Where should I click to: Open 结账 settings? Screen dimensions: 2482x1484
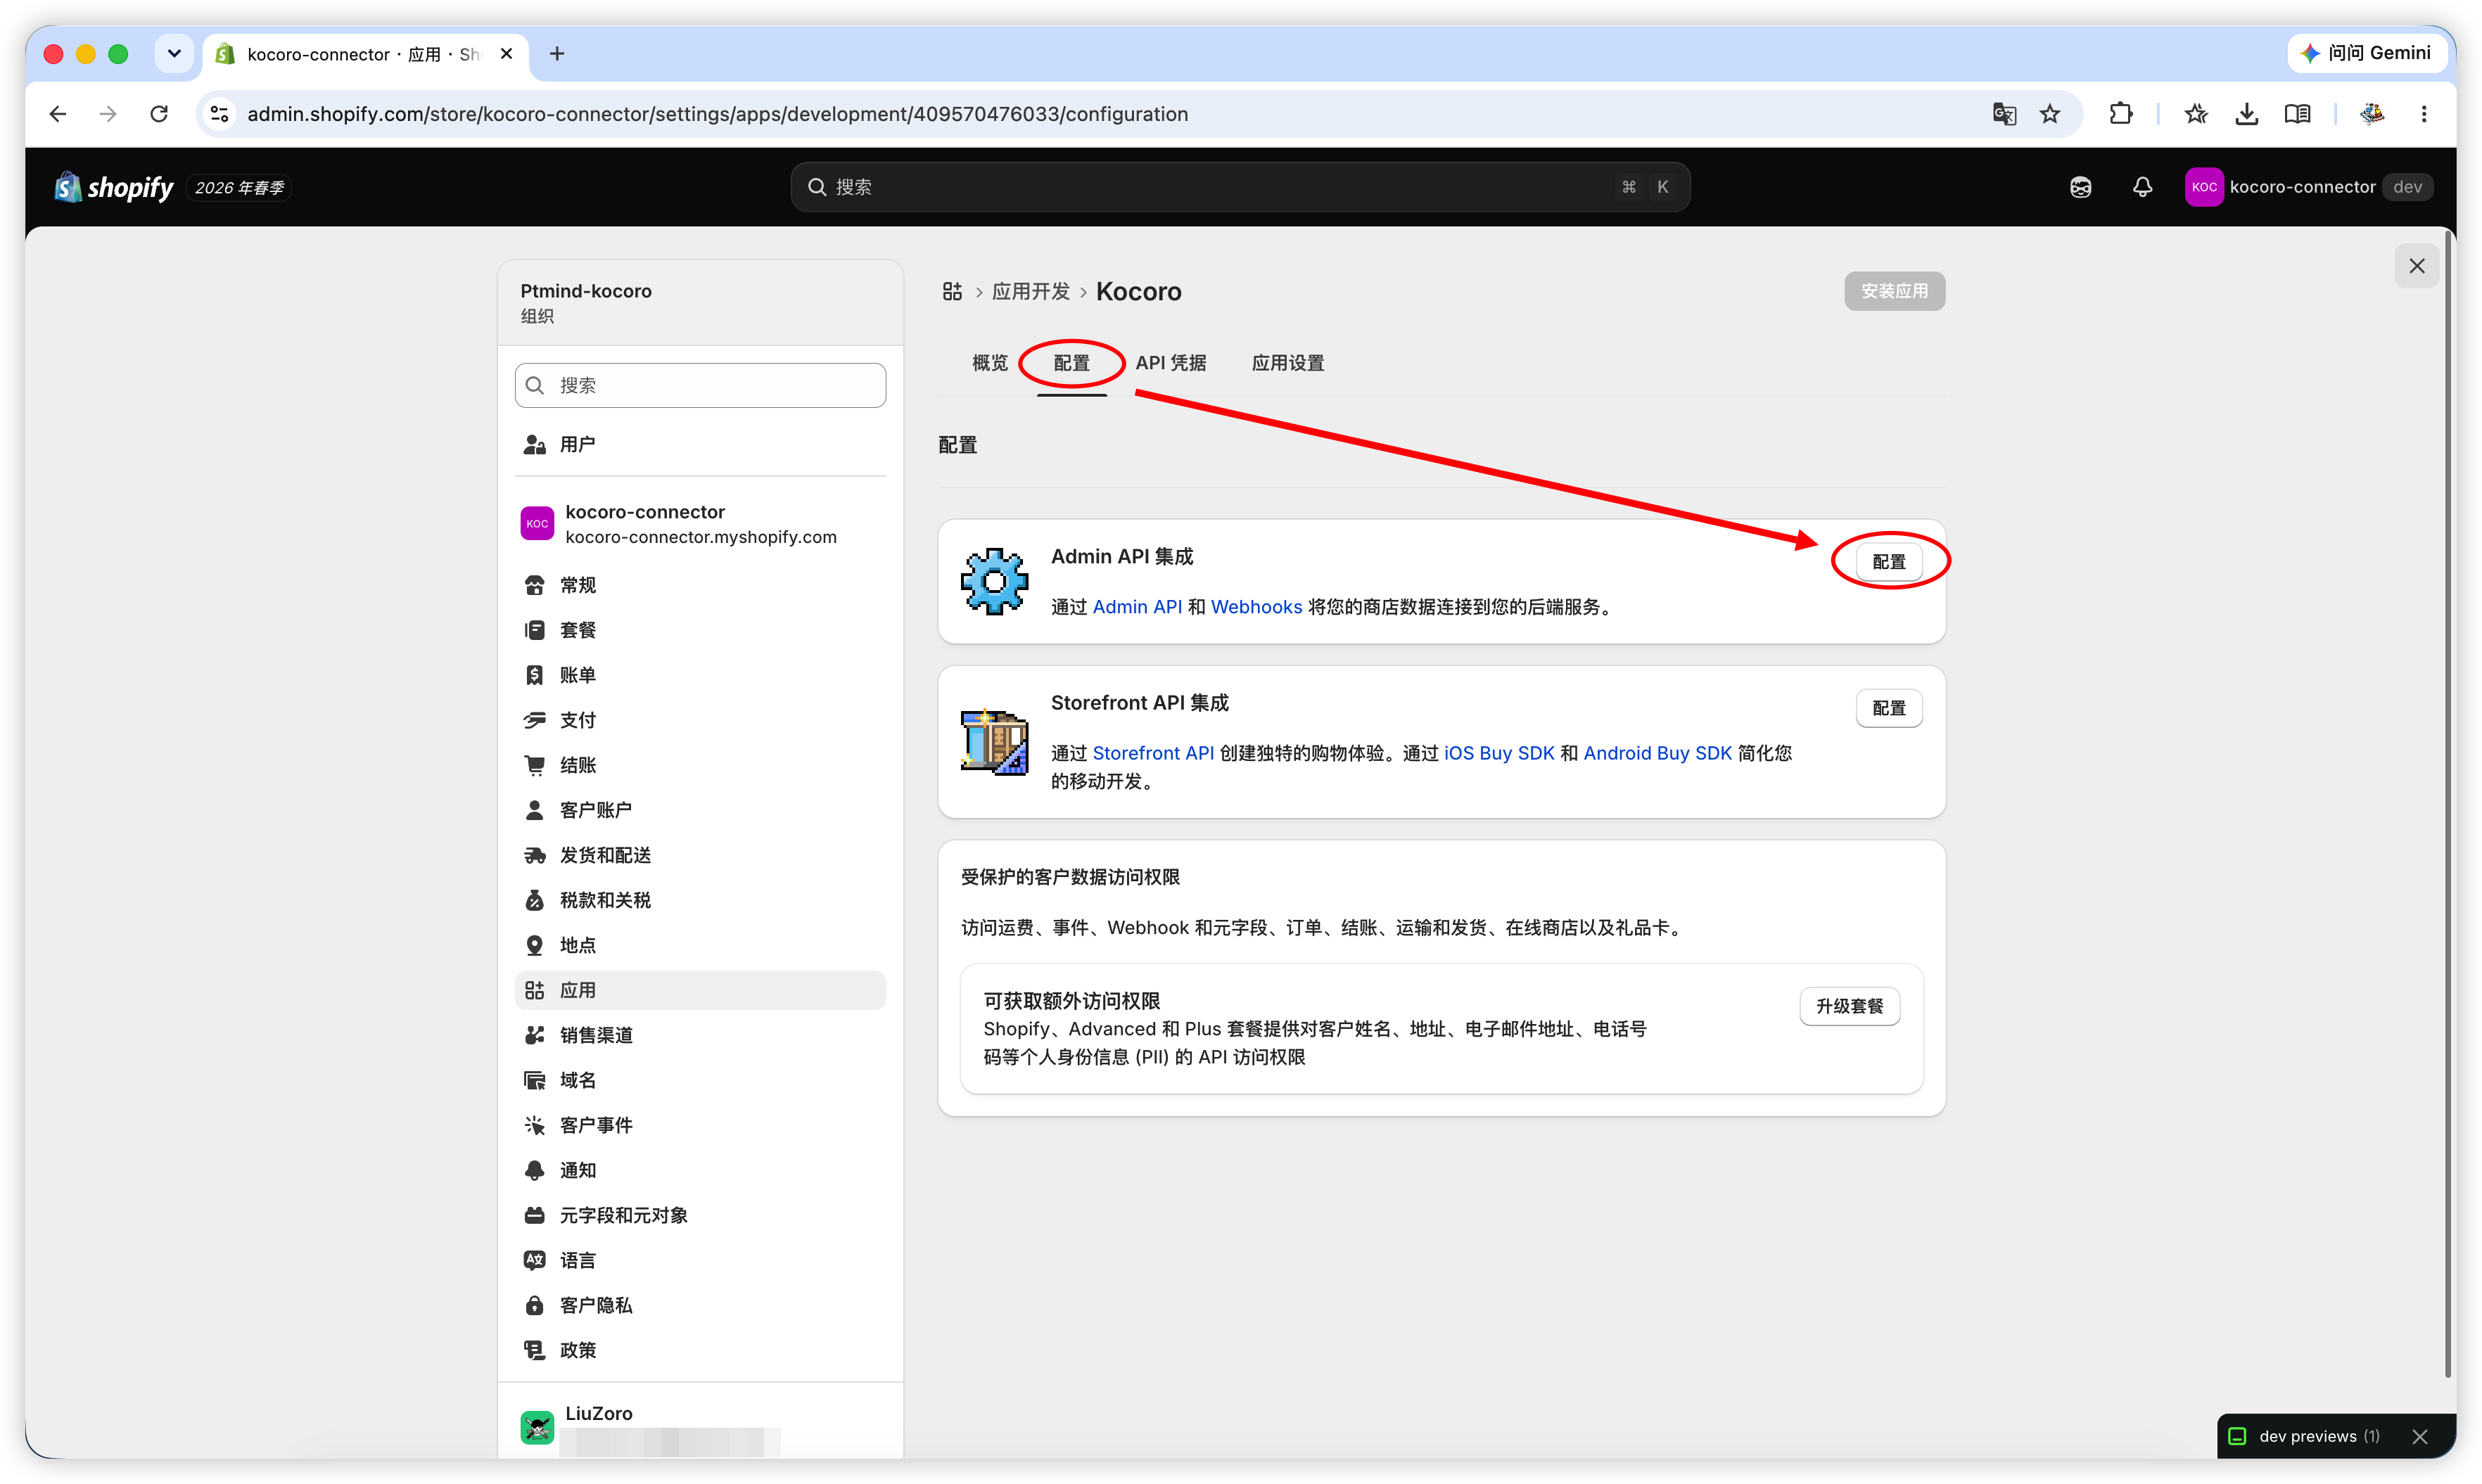700,765
